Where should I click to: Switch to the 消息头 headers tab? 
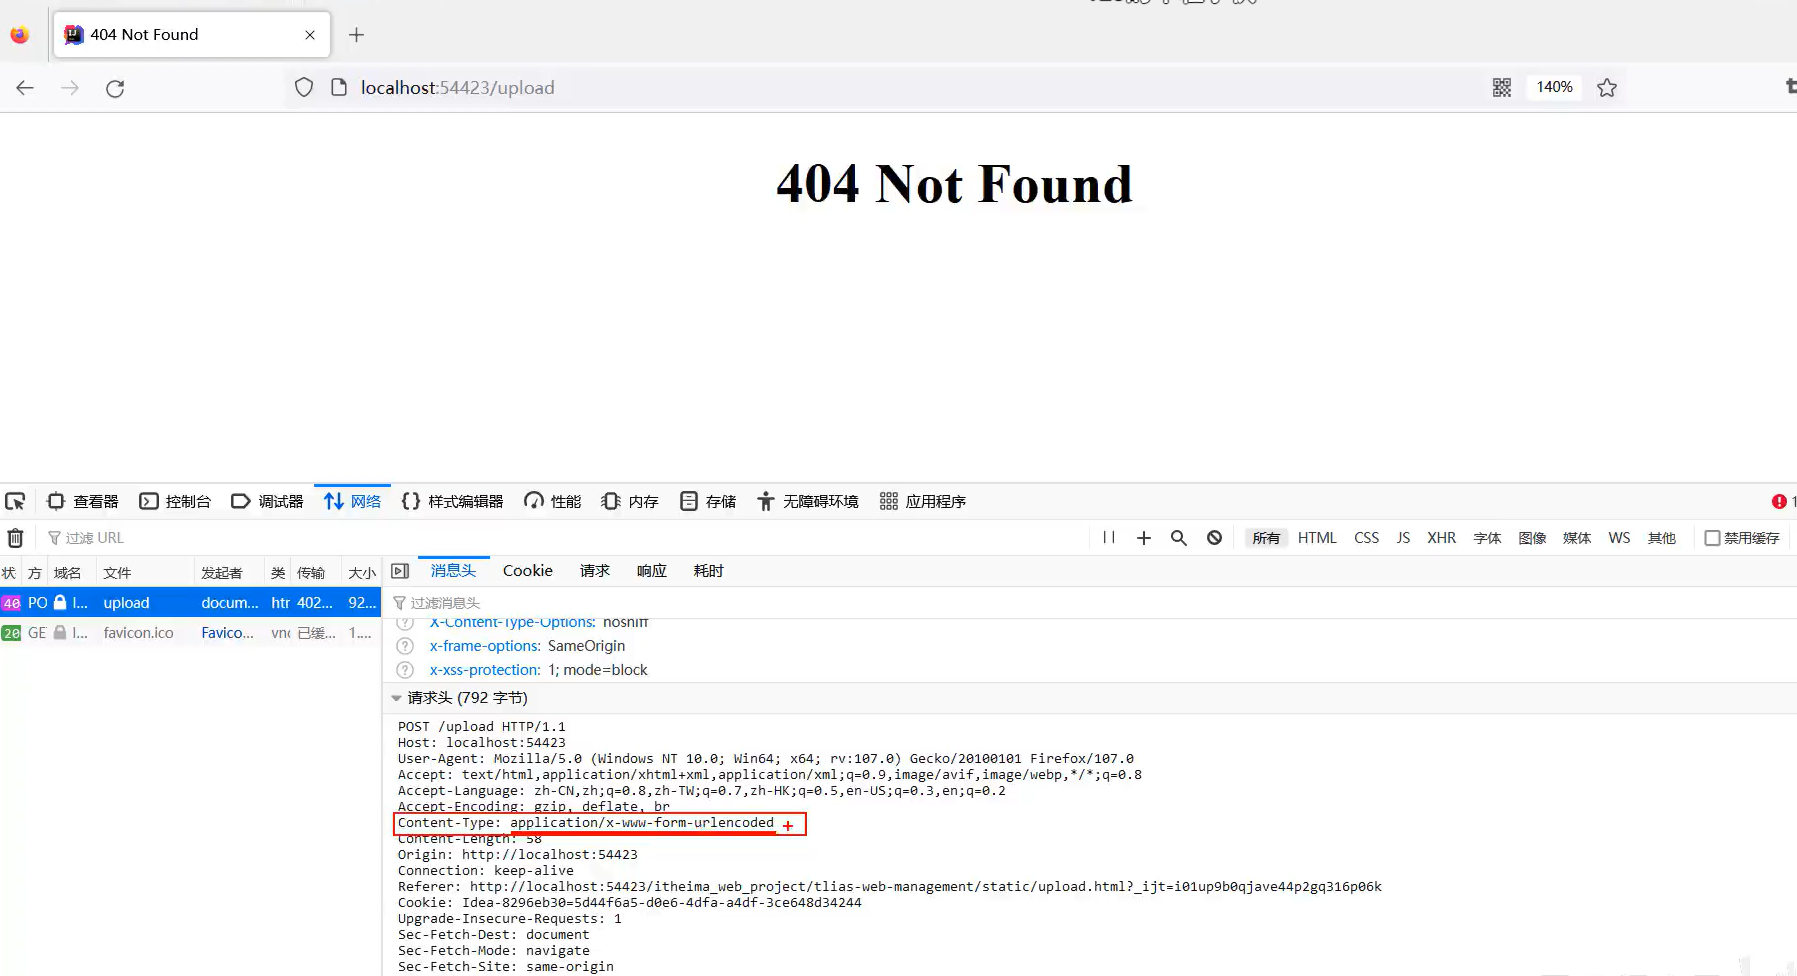[x=453, y=571]
